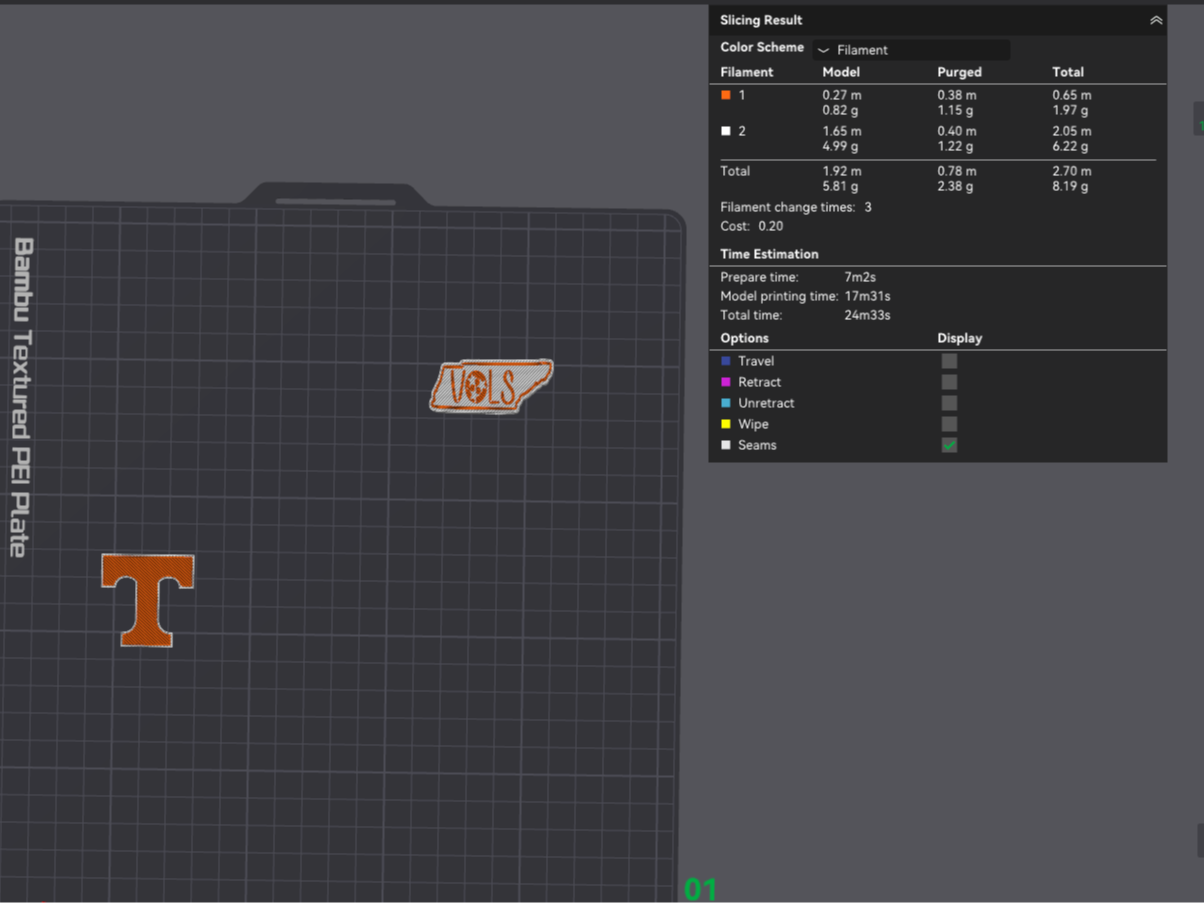This screenshot has height=903, width=1204.
Task: Click the blue Travel legend color square
Action: (x=726, y=361)
